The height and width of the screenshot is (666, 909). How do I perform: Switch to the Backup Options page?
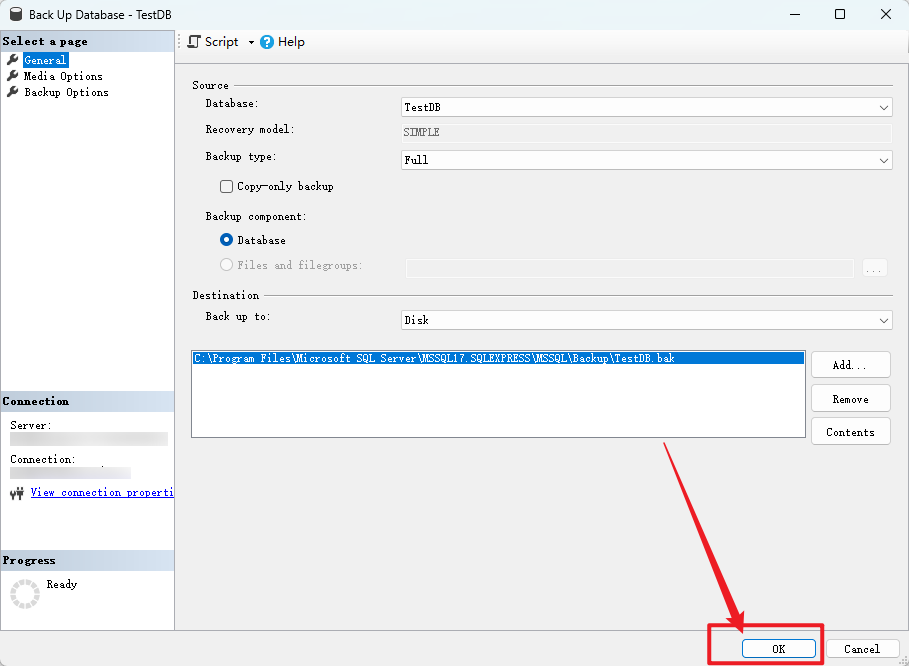tap(66, 92)
